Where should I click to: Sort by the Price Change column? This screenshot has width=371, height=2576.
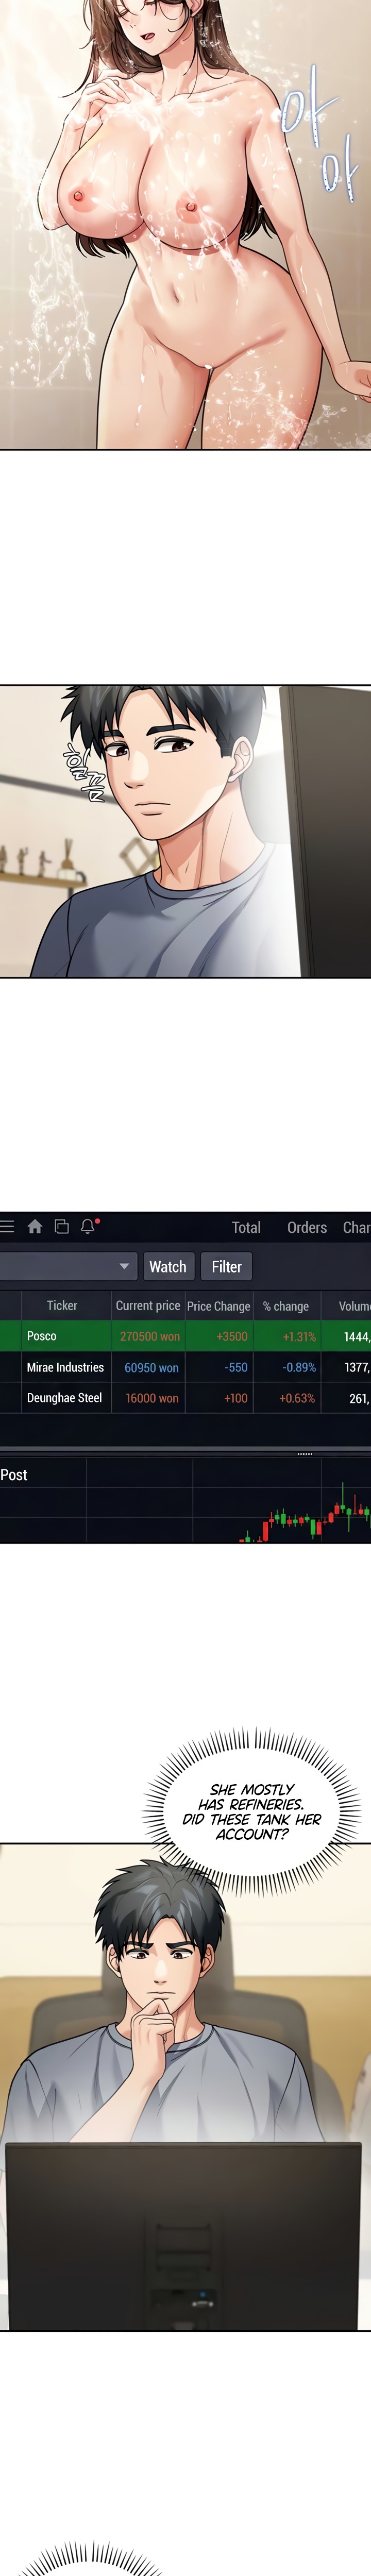[x=218, y=1305]
